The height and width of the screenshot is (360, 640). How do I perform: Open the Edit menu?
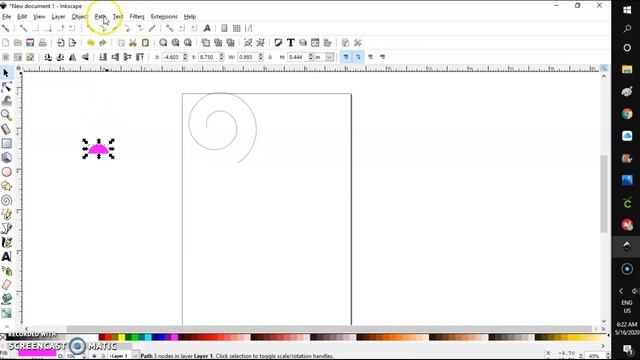coord(22,17)
